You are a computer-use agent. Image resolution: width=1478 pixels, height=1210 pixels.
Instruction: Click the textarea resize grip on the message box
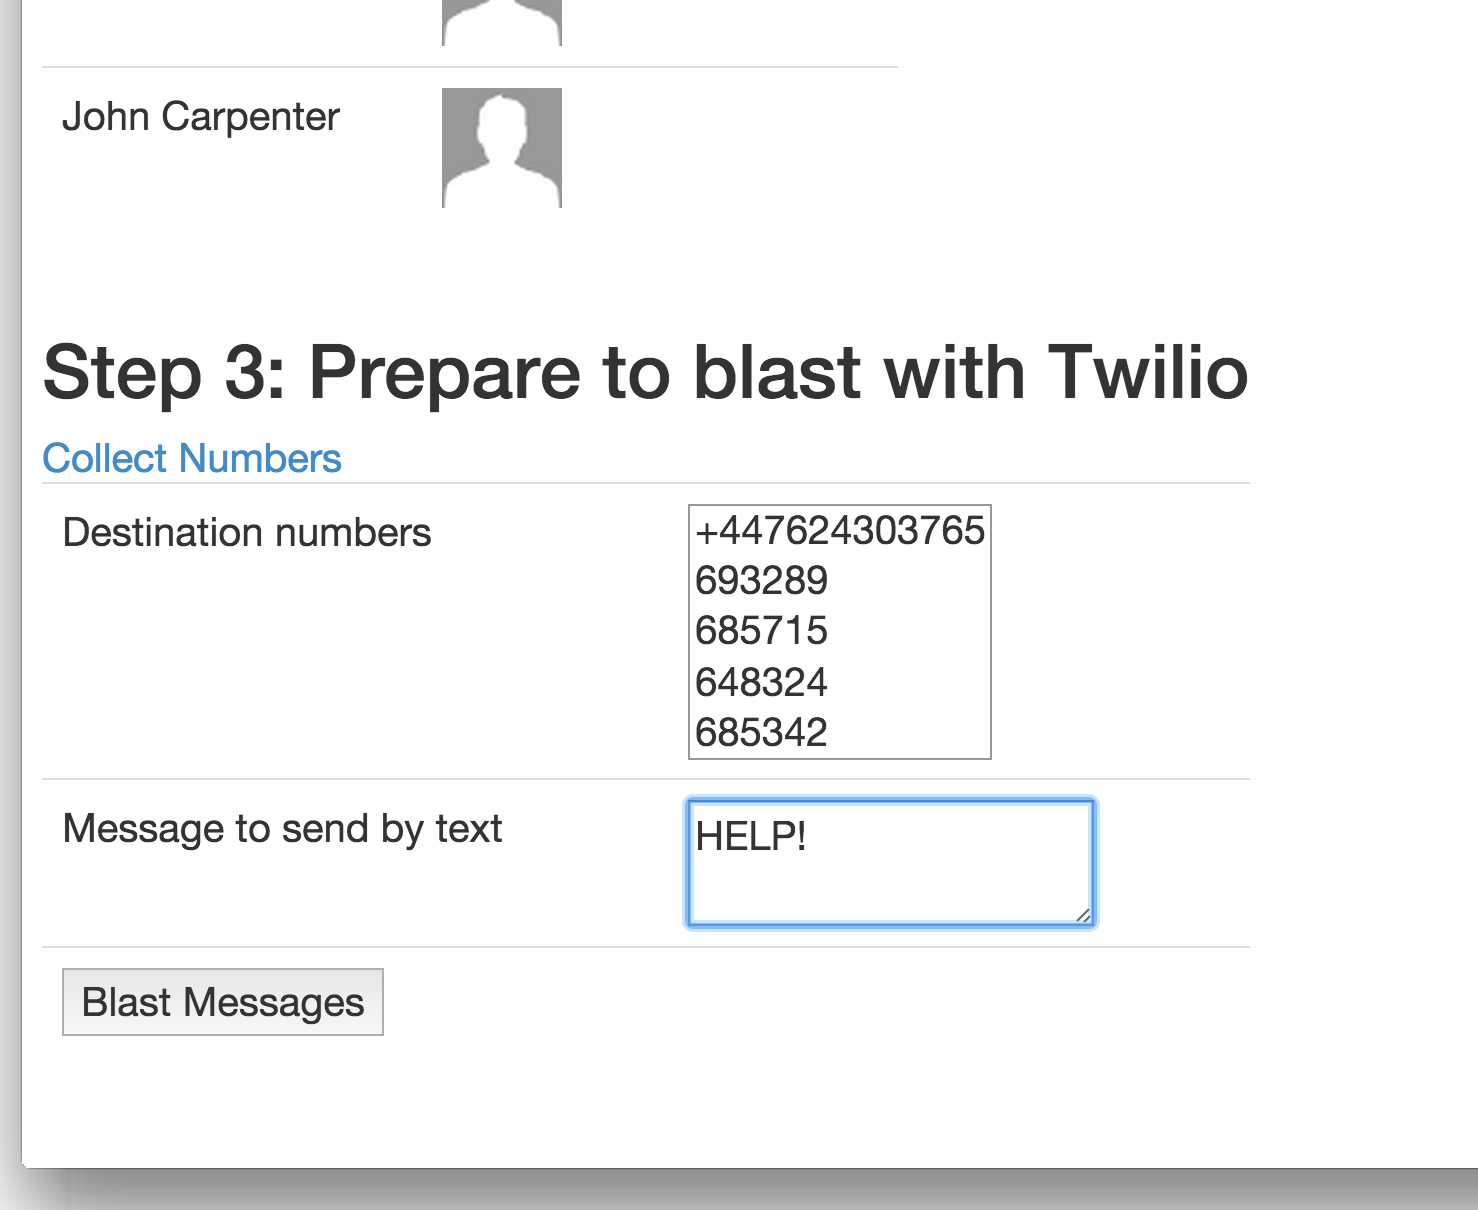click(1086, 916)
